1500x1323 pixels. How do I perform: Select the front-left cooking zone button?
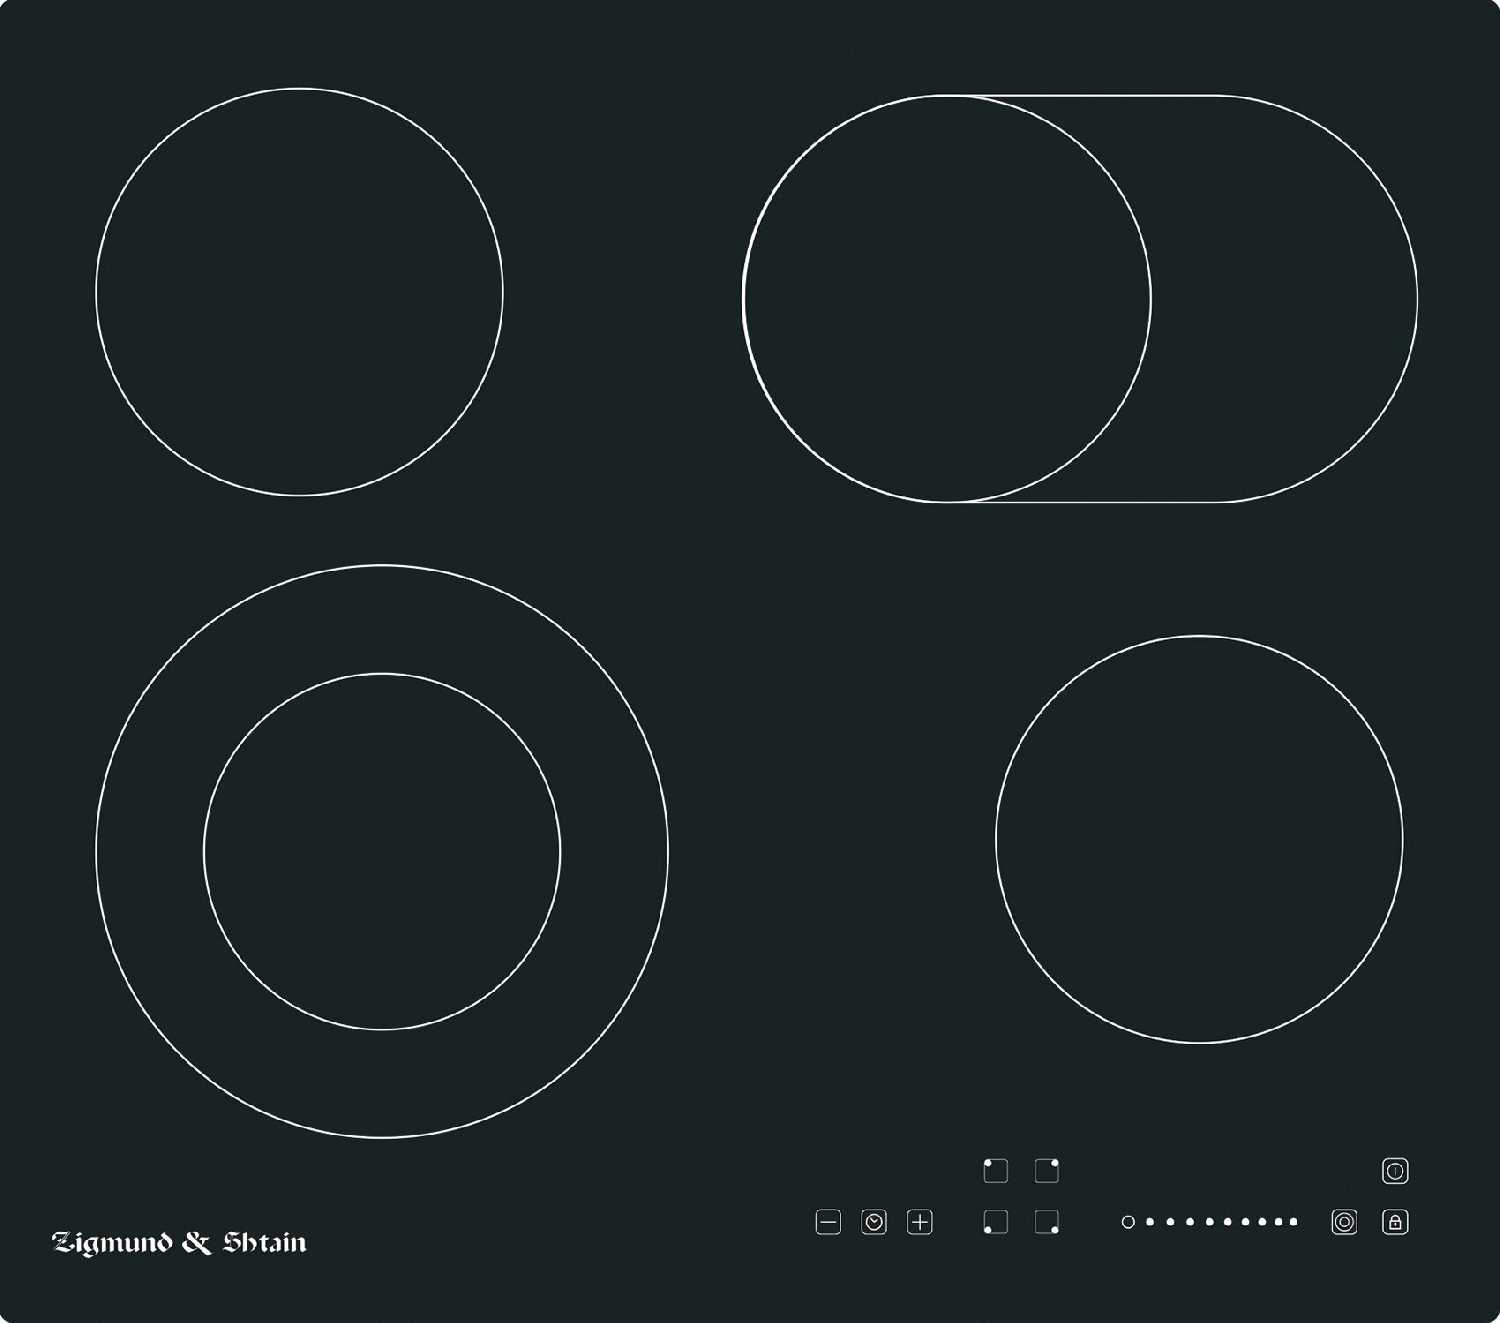pos(996,1222)
